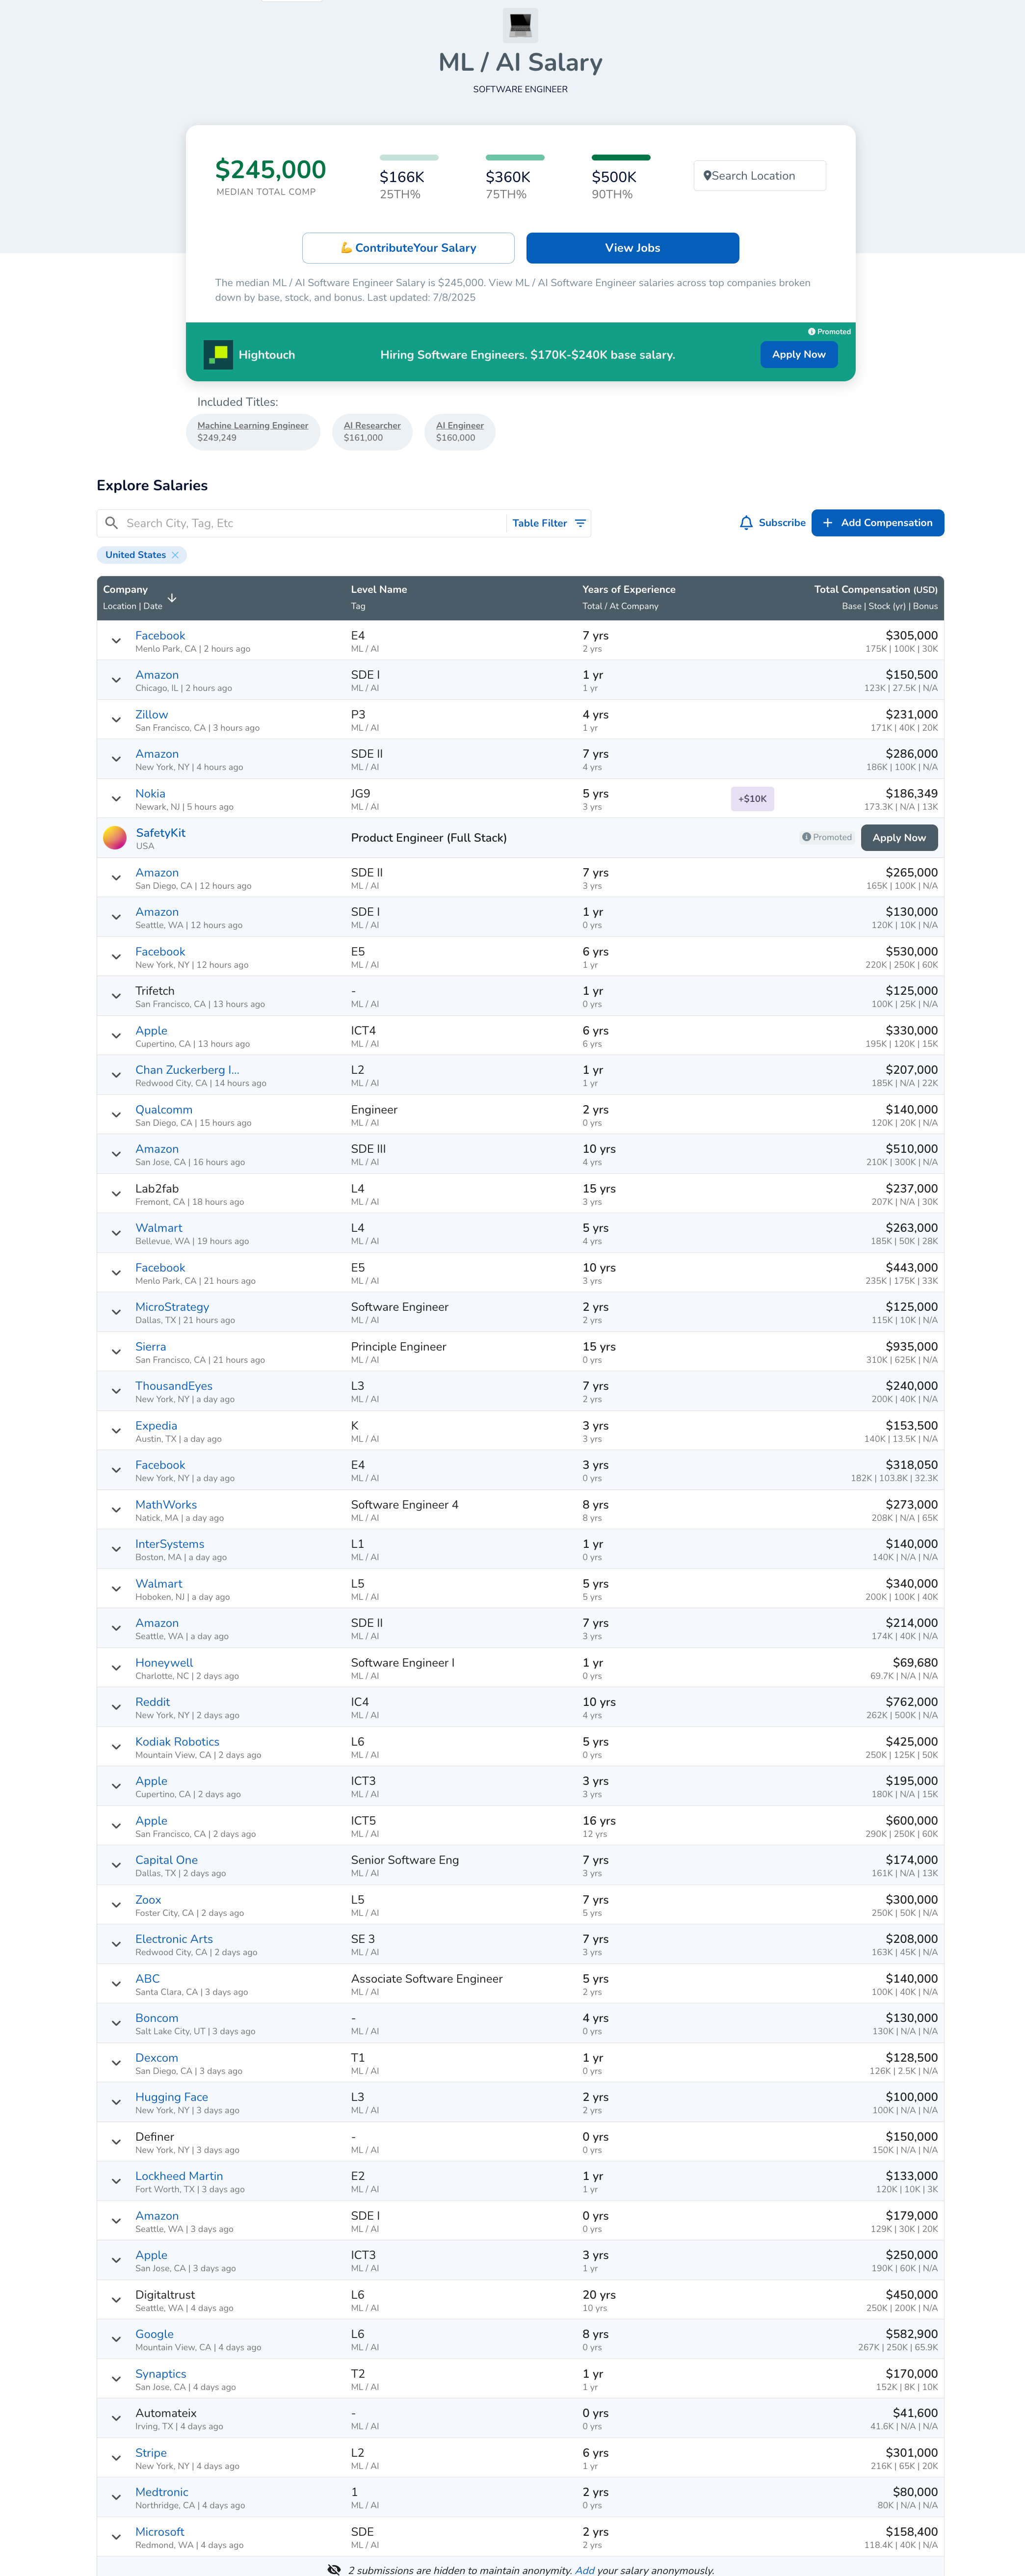1025x2576 pixels.
Task: Click the Promoted info label on SafetyKit row
Action: (x=827, y=838)
